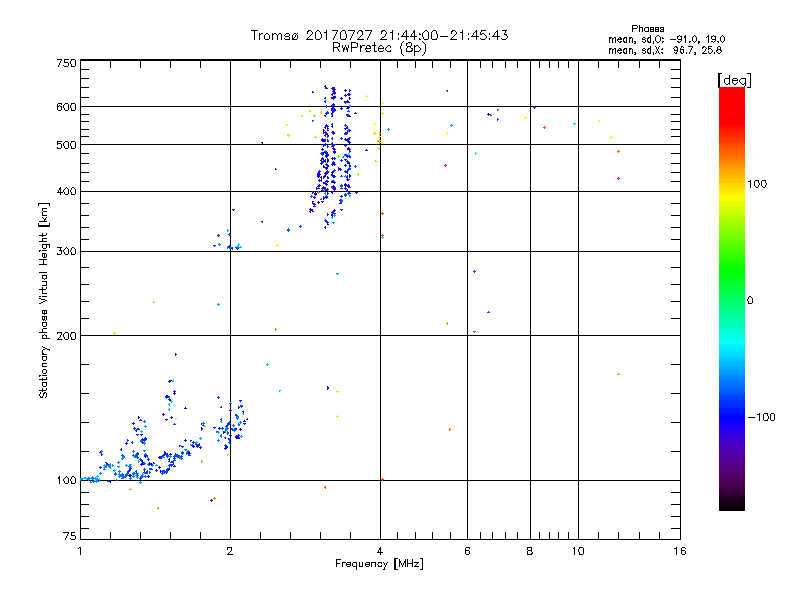Screen dimensions: 800x600
Task: Click the y-axis tick label '200'
Action: point(66,336)
